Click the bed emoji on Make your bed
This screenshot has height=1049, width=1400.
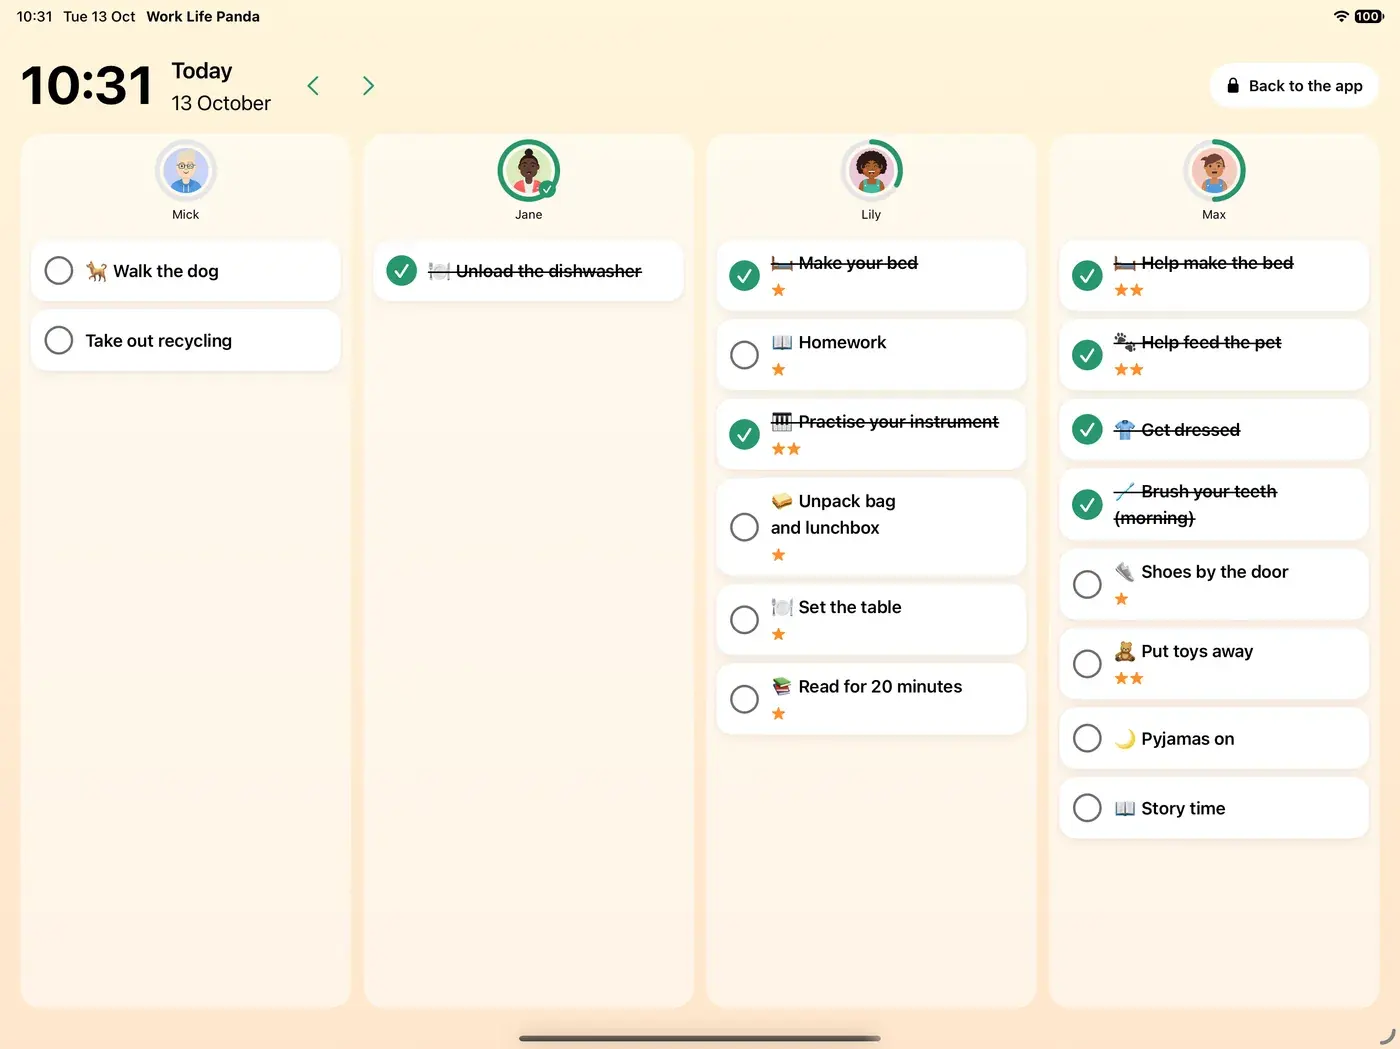782,263
